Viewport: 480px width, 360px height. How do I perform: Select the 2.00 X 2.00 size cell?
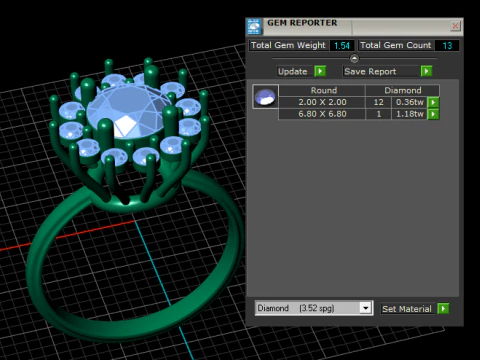322,102
